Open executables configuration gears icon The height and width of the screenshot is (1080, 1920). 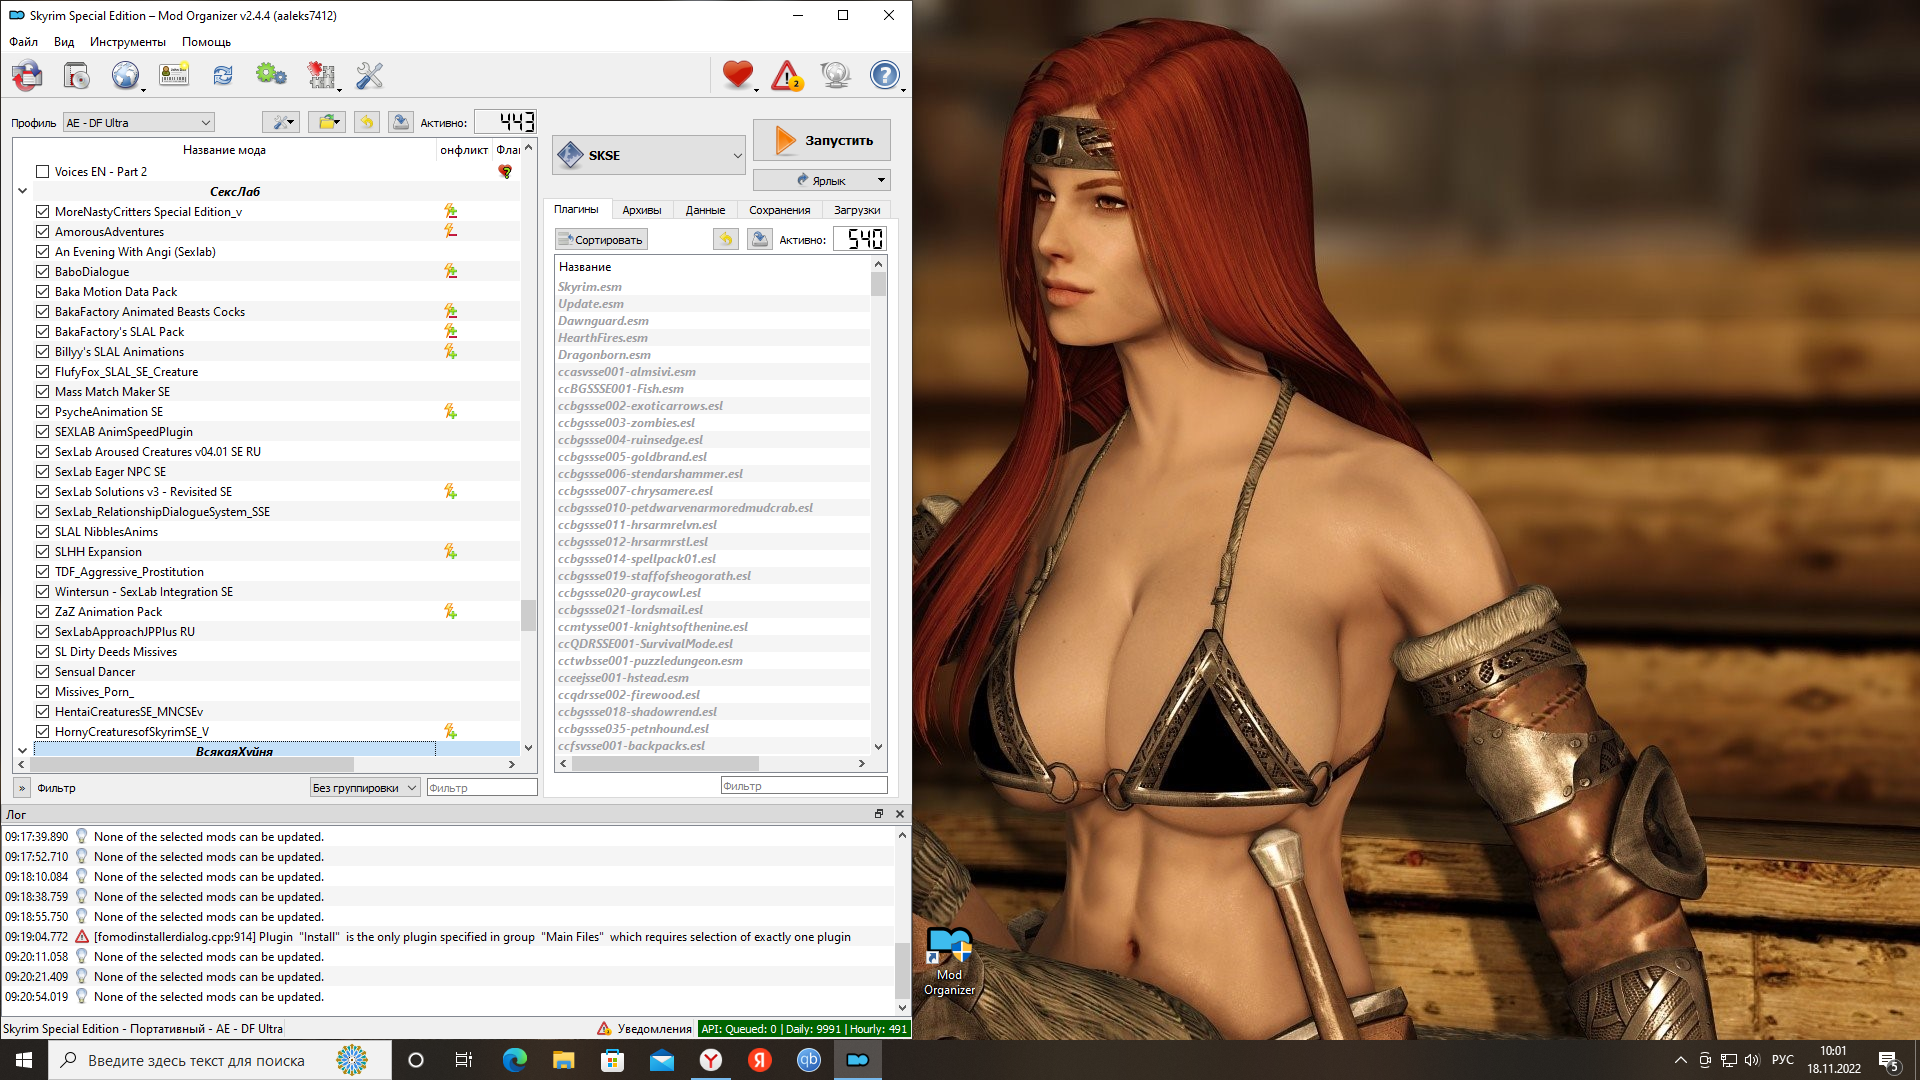(x=270, y=75)
